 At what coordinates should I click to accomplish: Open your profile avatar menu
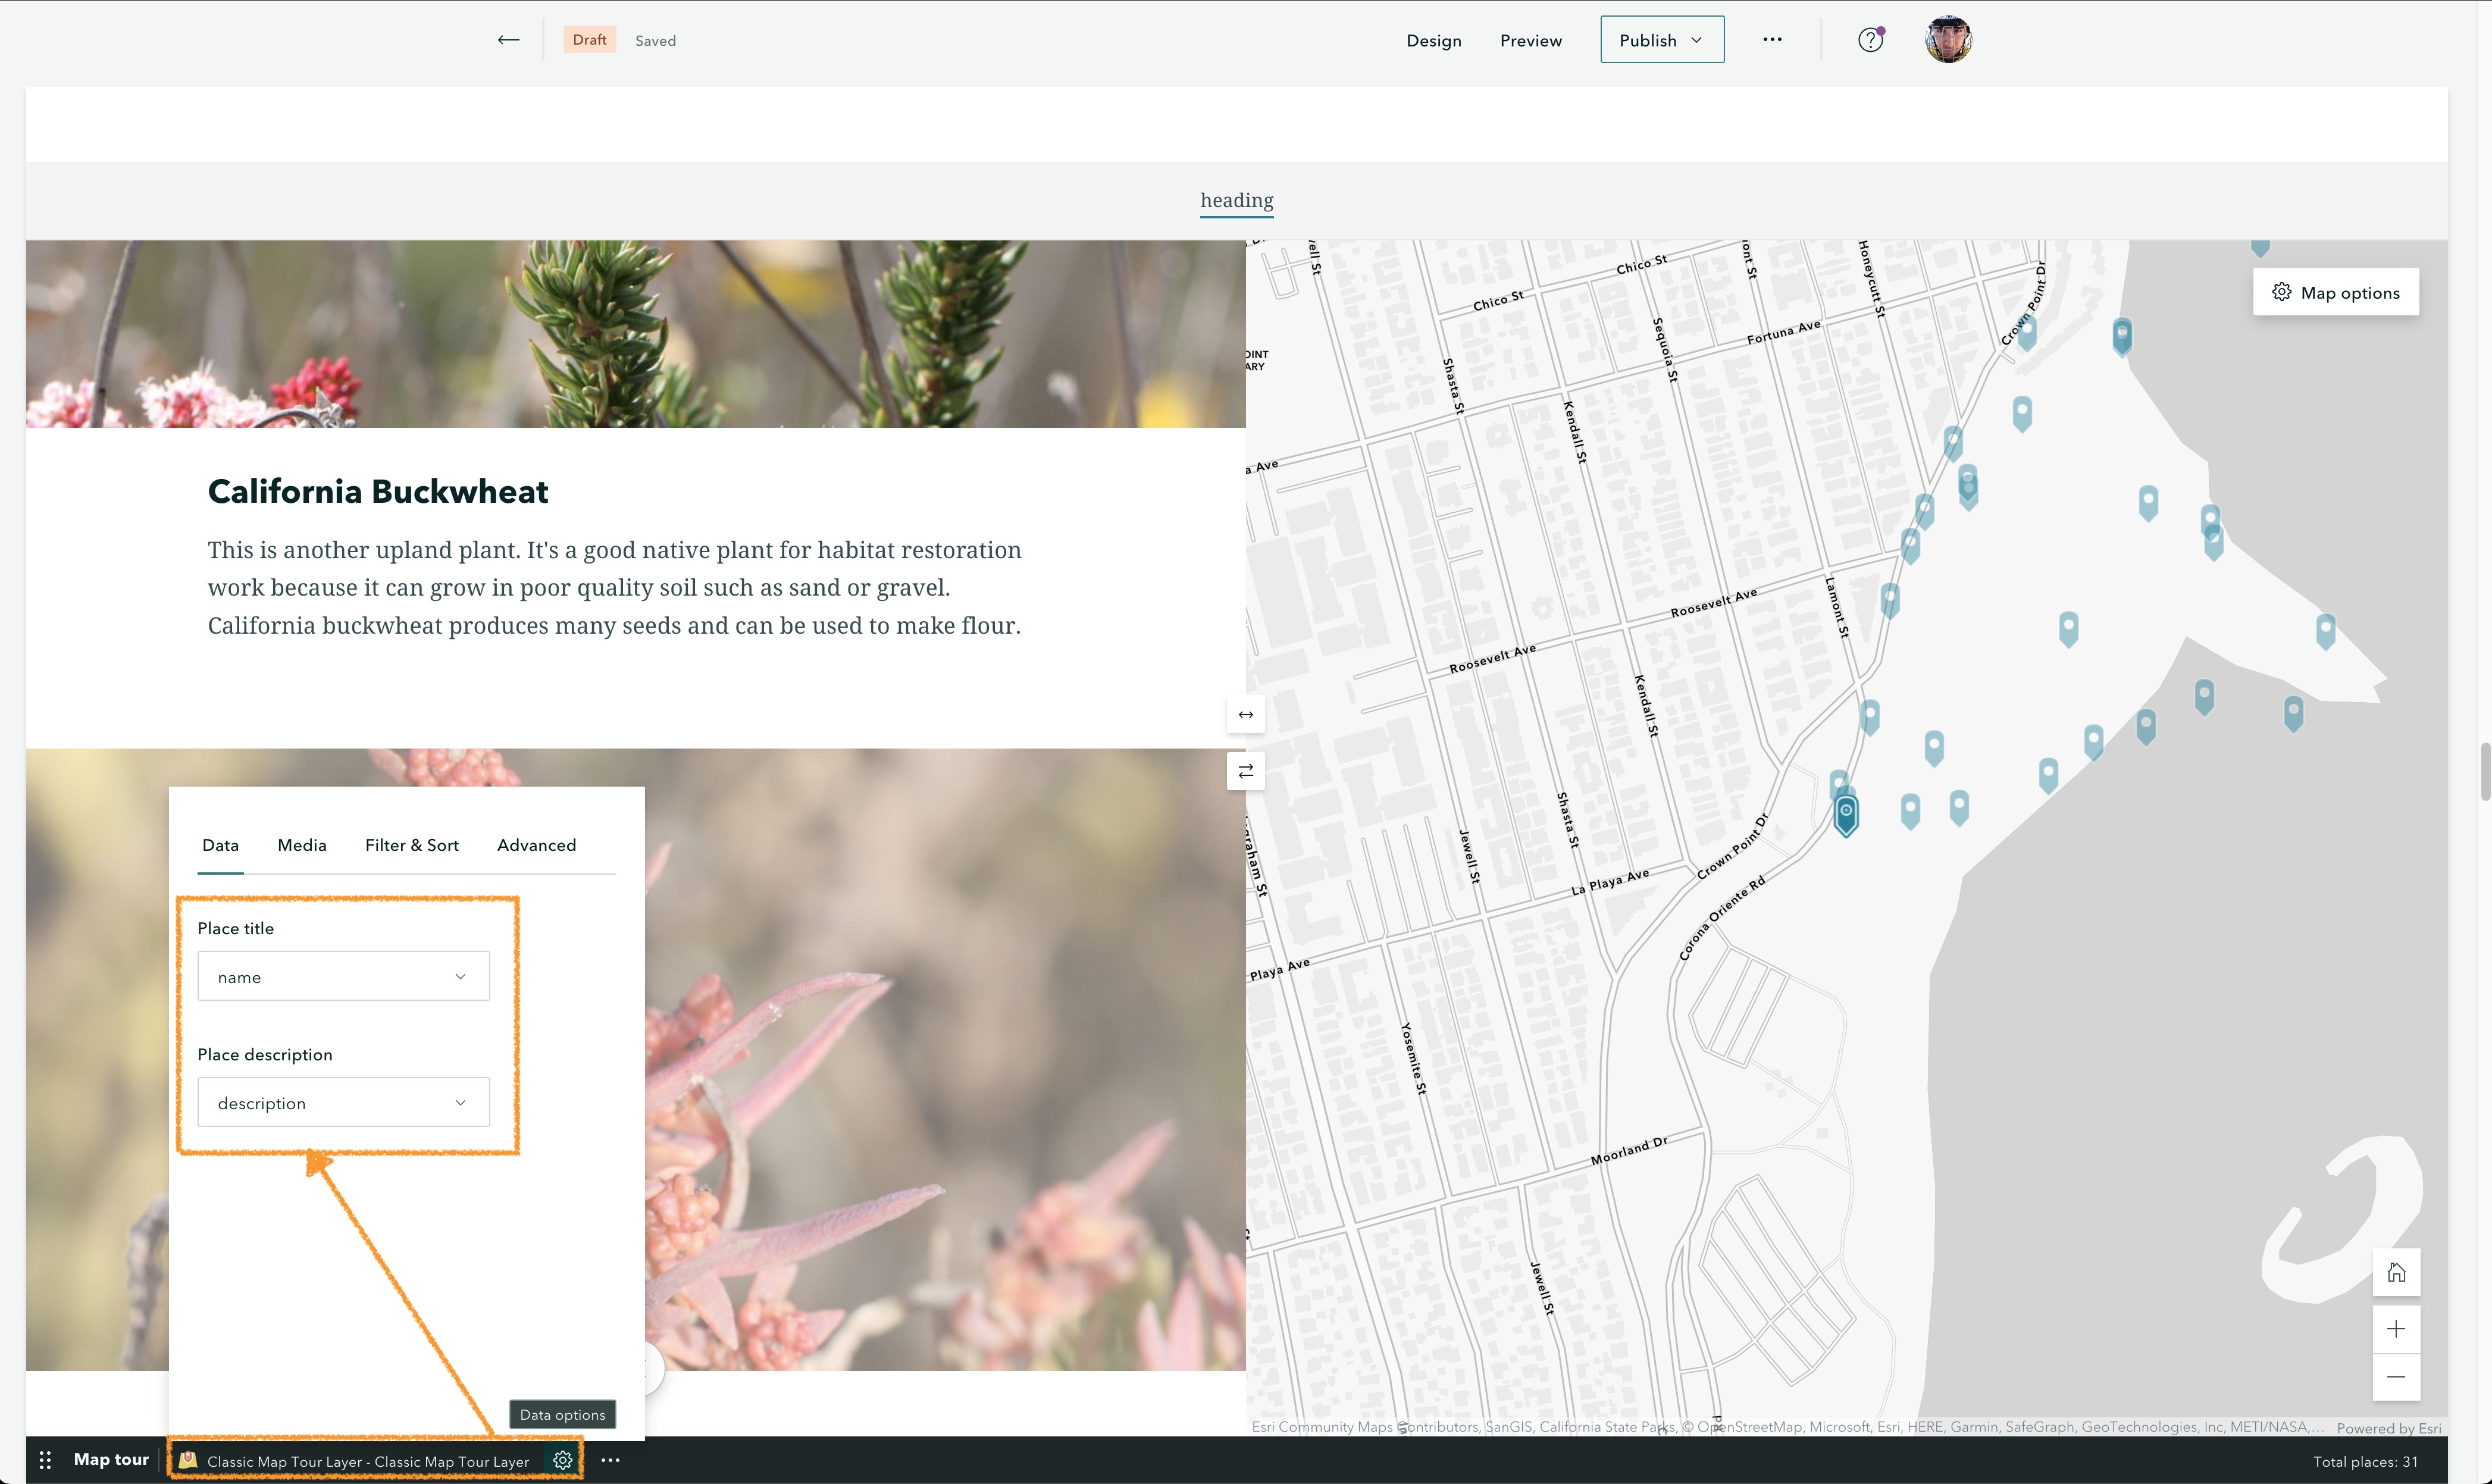point(1947,40)
